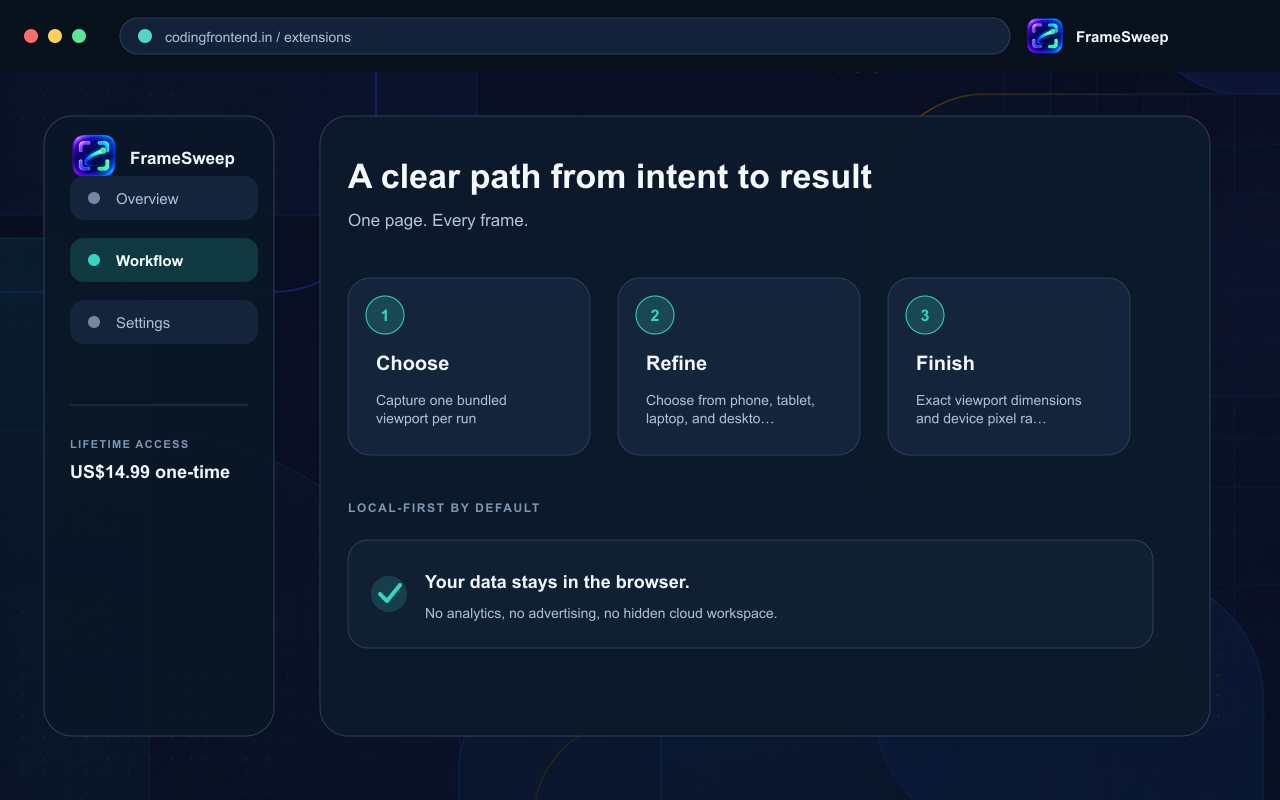The image size is (1280, 800).
Task: Click the step 3 number badge
Action: pyautogui.click(x=925, y=315)
